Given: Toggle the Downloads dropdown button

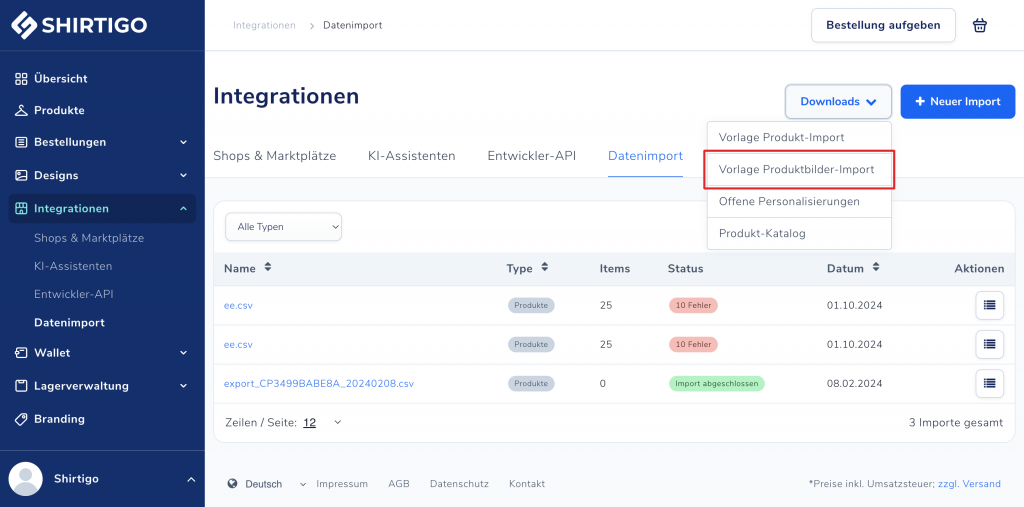Looking at the screenshot, I should [839, 101].
